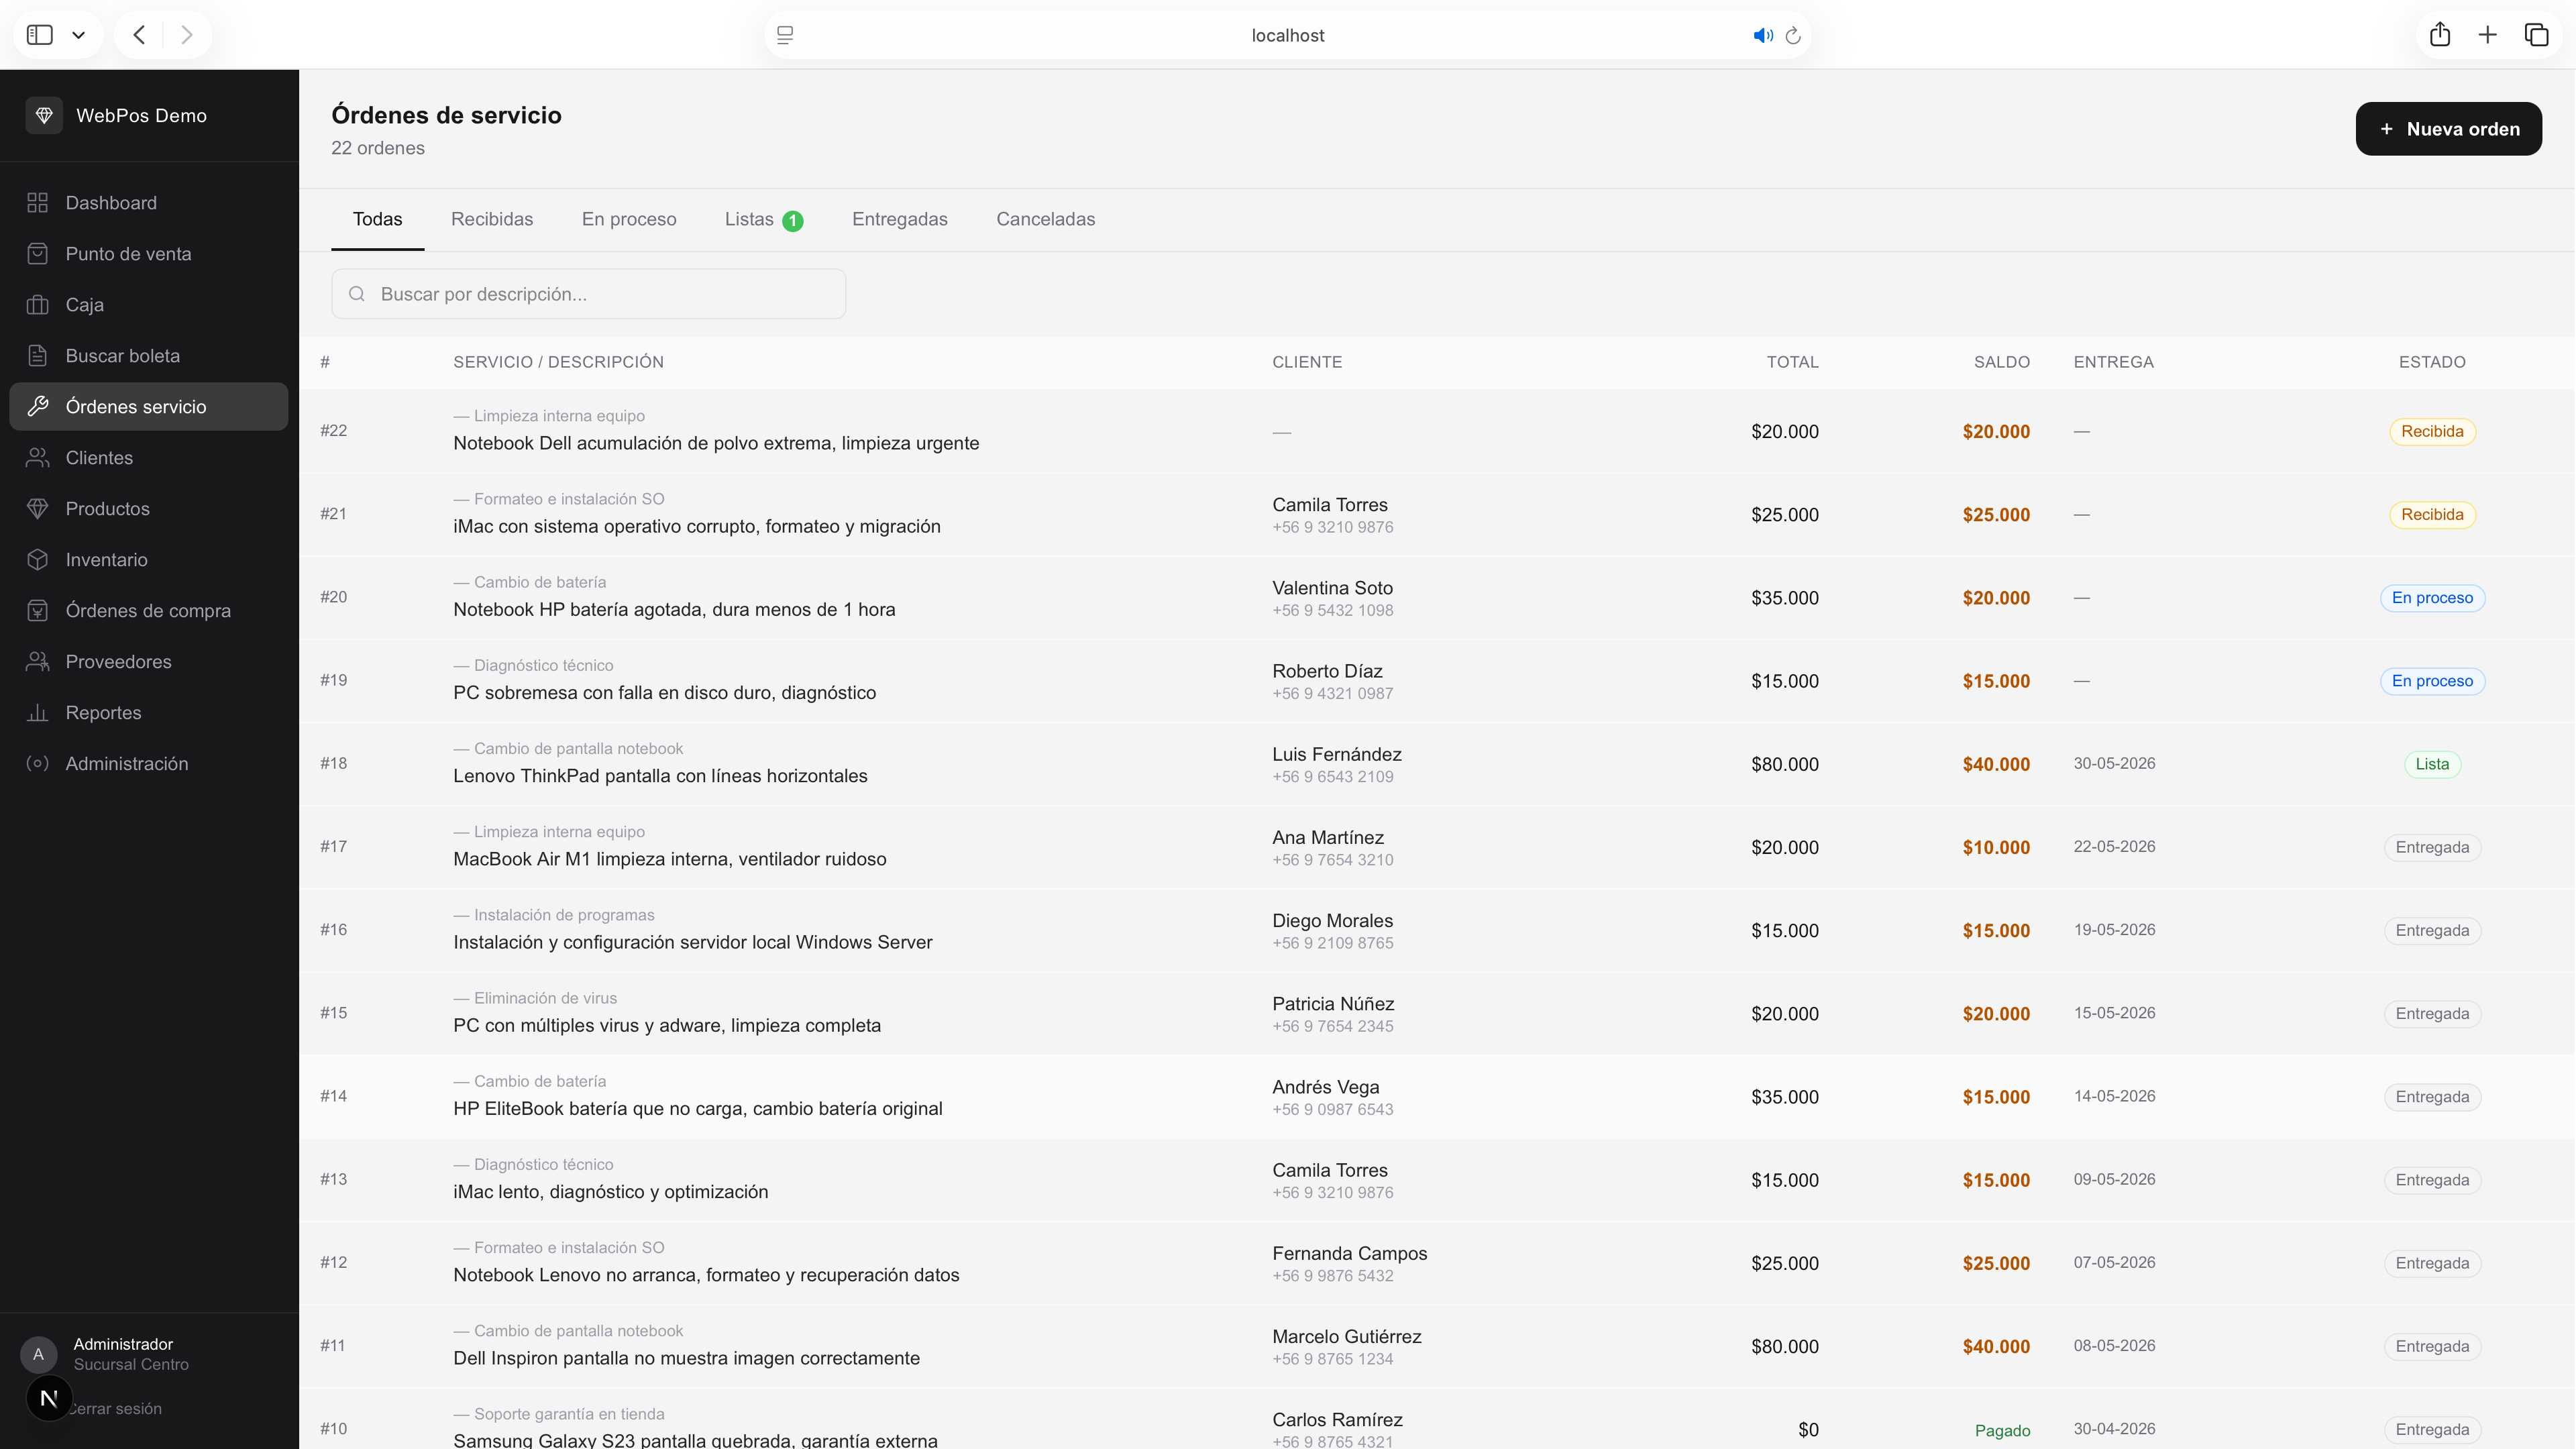This screenshot has width=2576, height=1449.
Task: Click the Dashboard grid icon in sidebar
Action: click(38, 203)
